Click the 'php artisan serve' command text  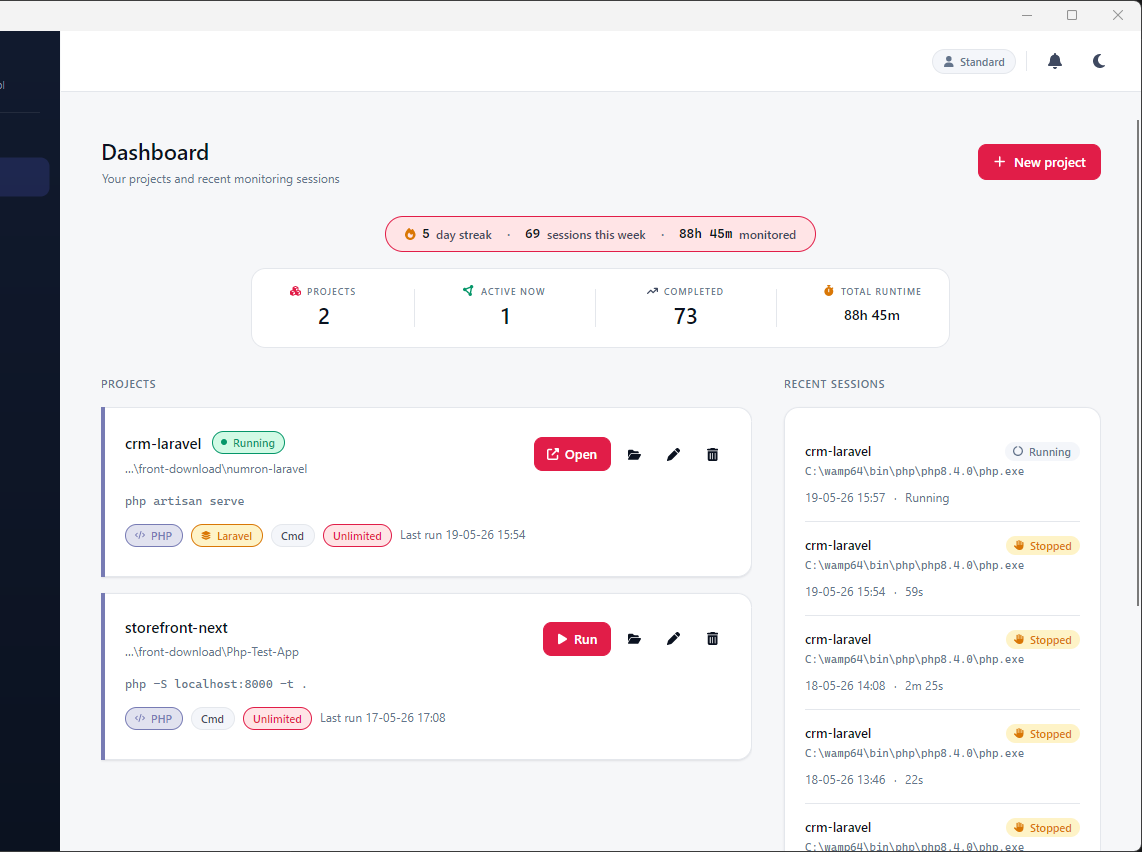click(x=184, y=501)
